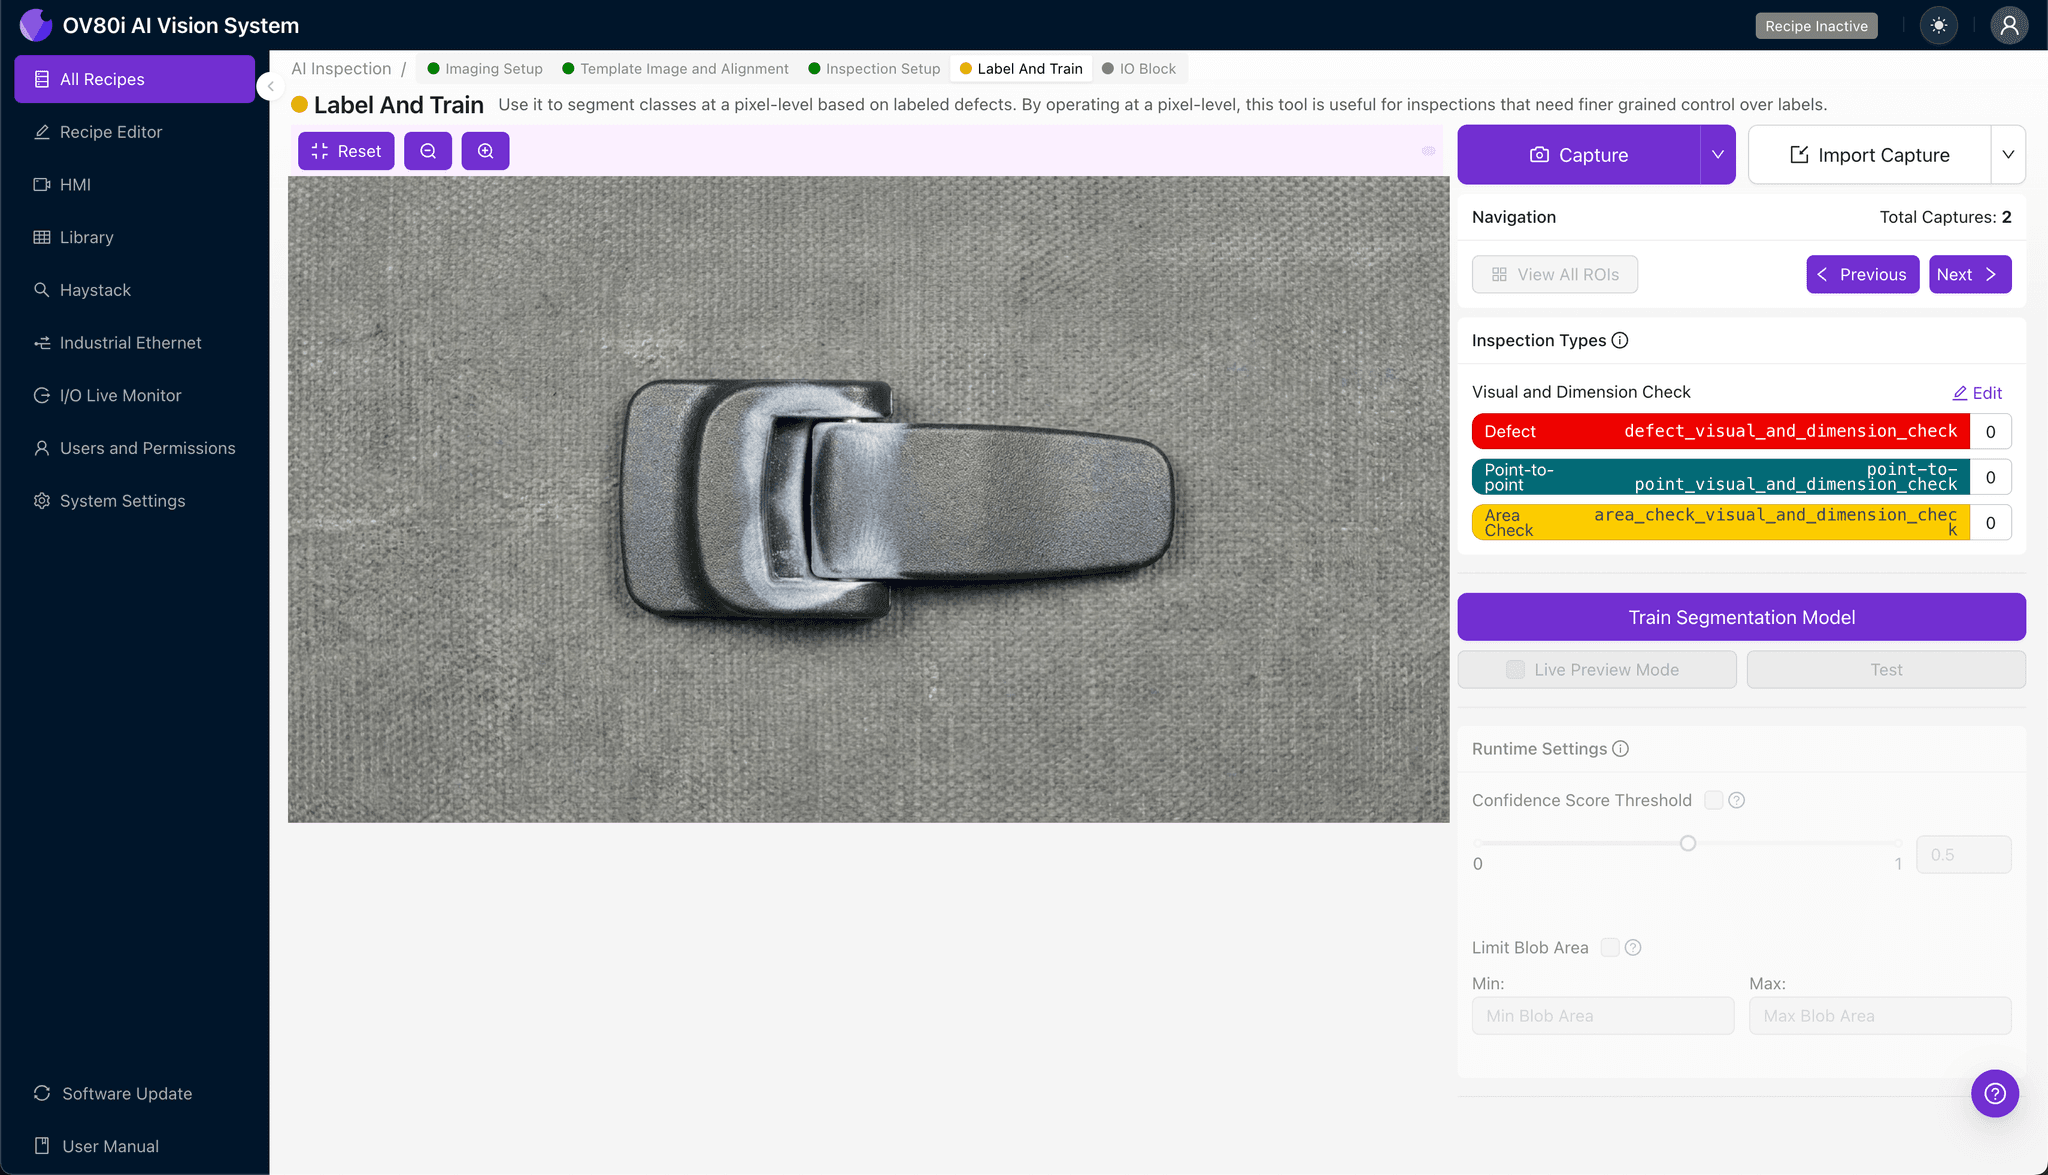Click the OV80i logo icon
The image size is (2048, 1175).
36,25
